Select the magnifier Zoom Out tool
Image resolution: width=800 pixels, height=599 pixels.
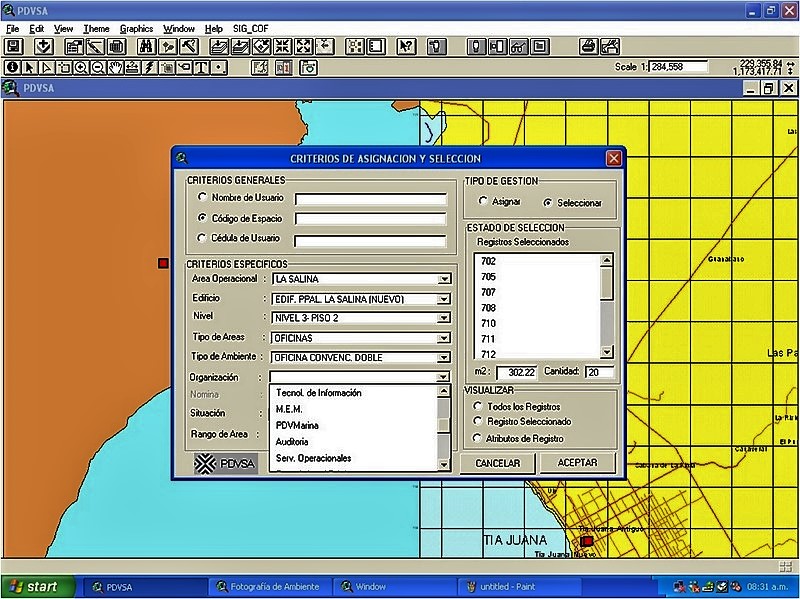(98, 67)
